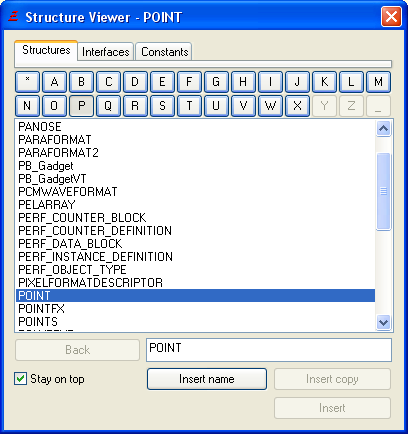
Task: Click scrollbar down arrow in structure list
Action: click(x=384, y=323)
